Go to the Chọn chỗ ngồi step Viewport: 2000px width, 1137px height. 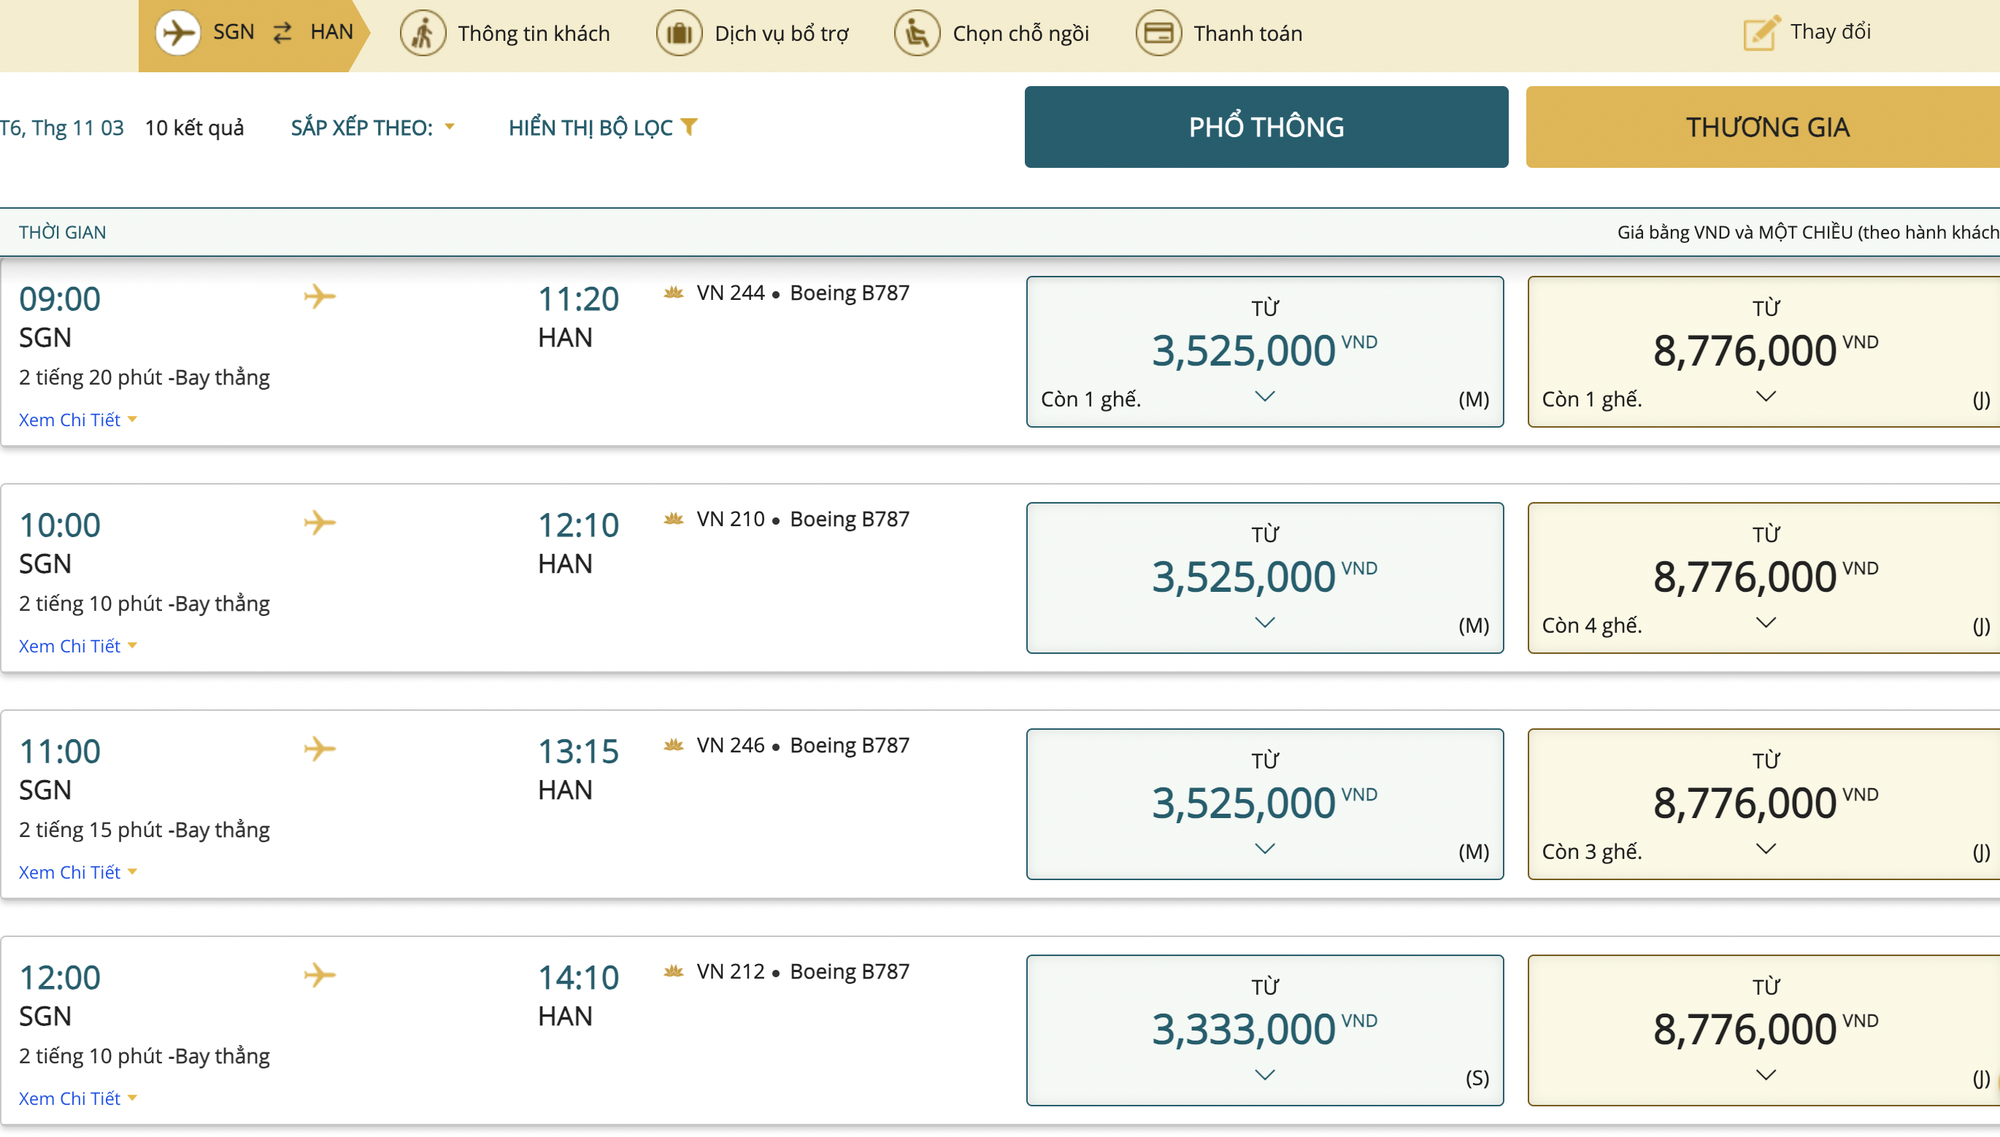(992, 33)
